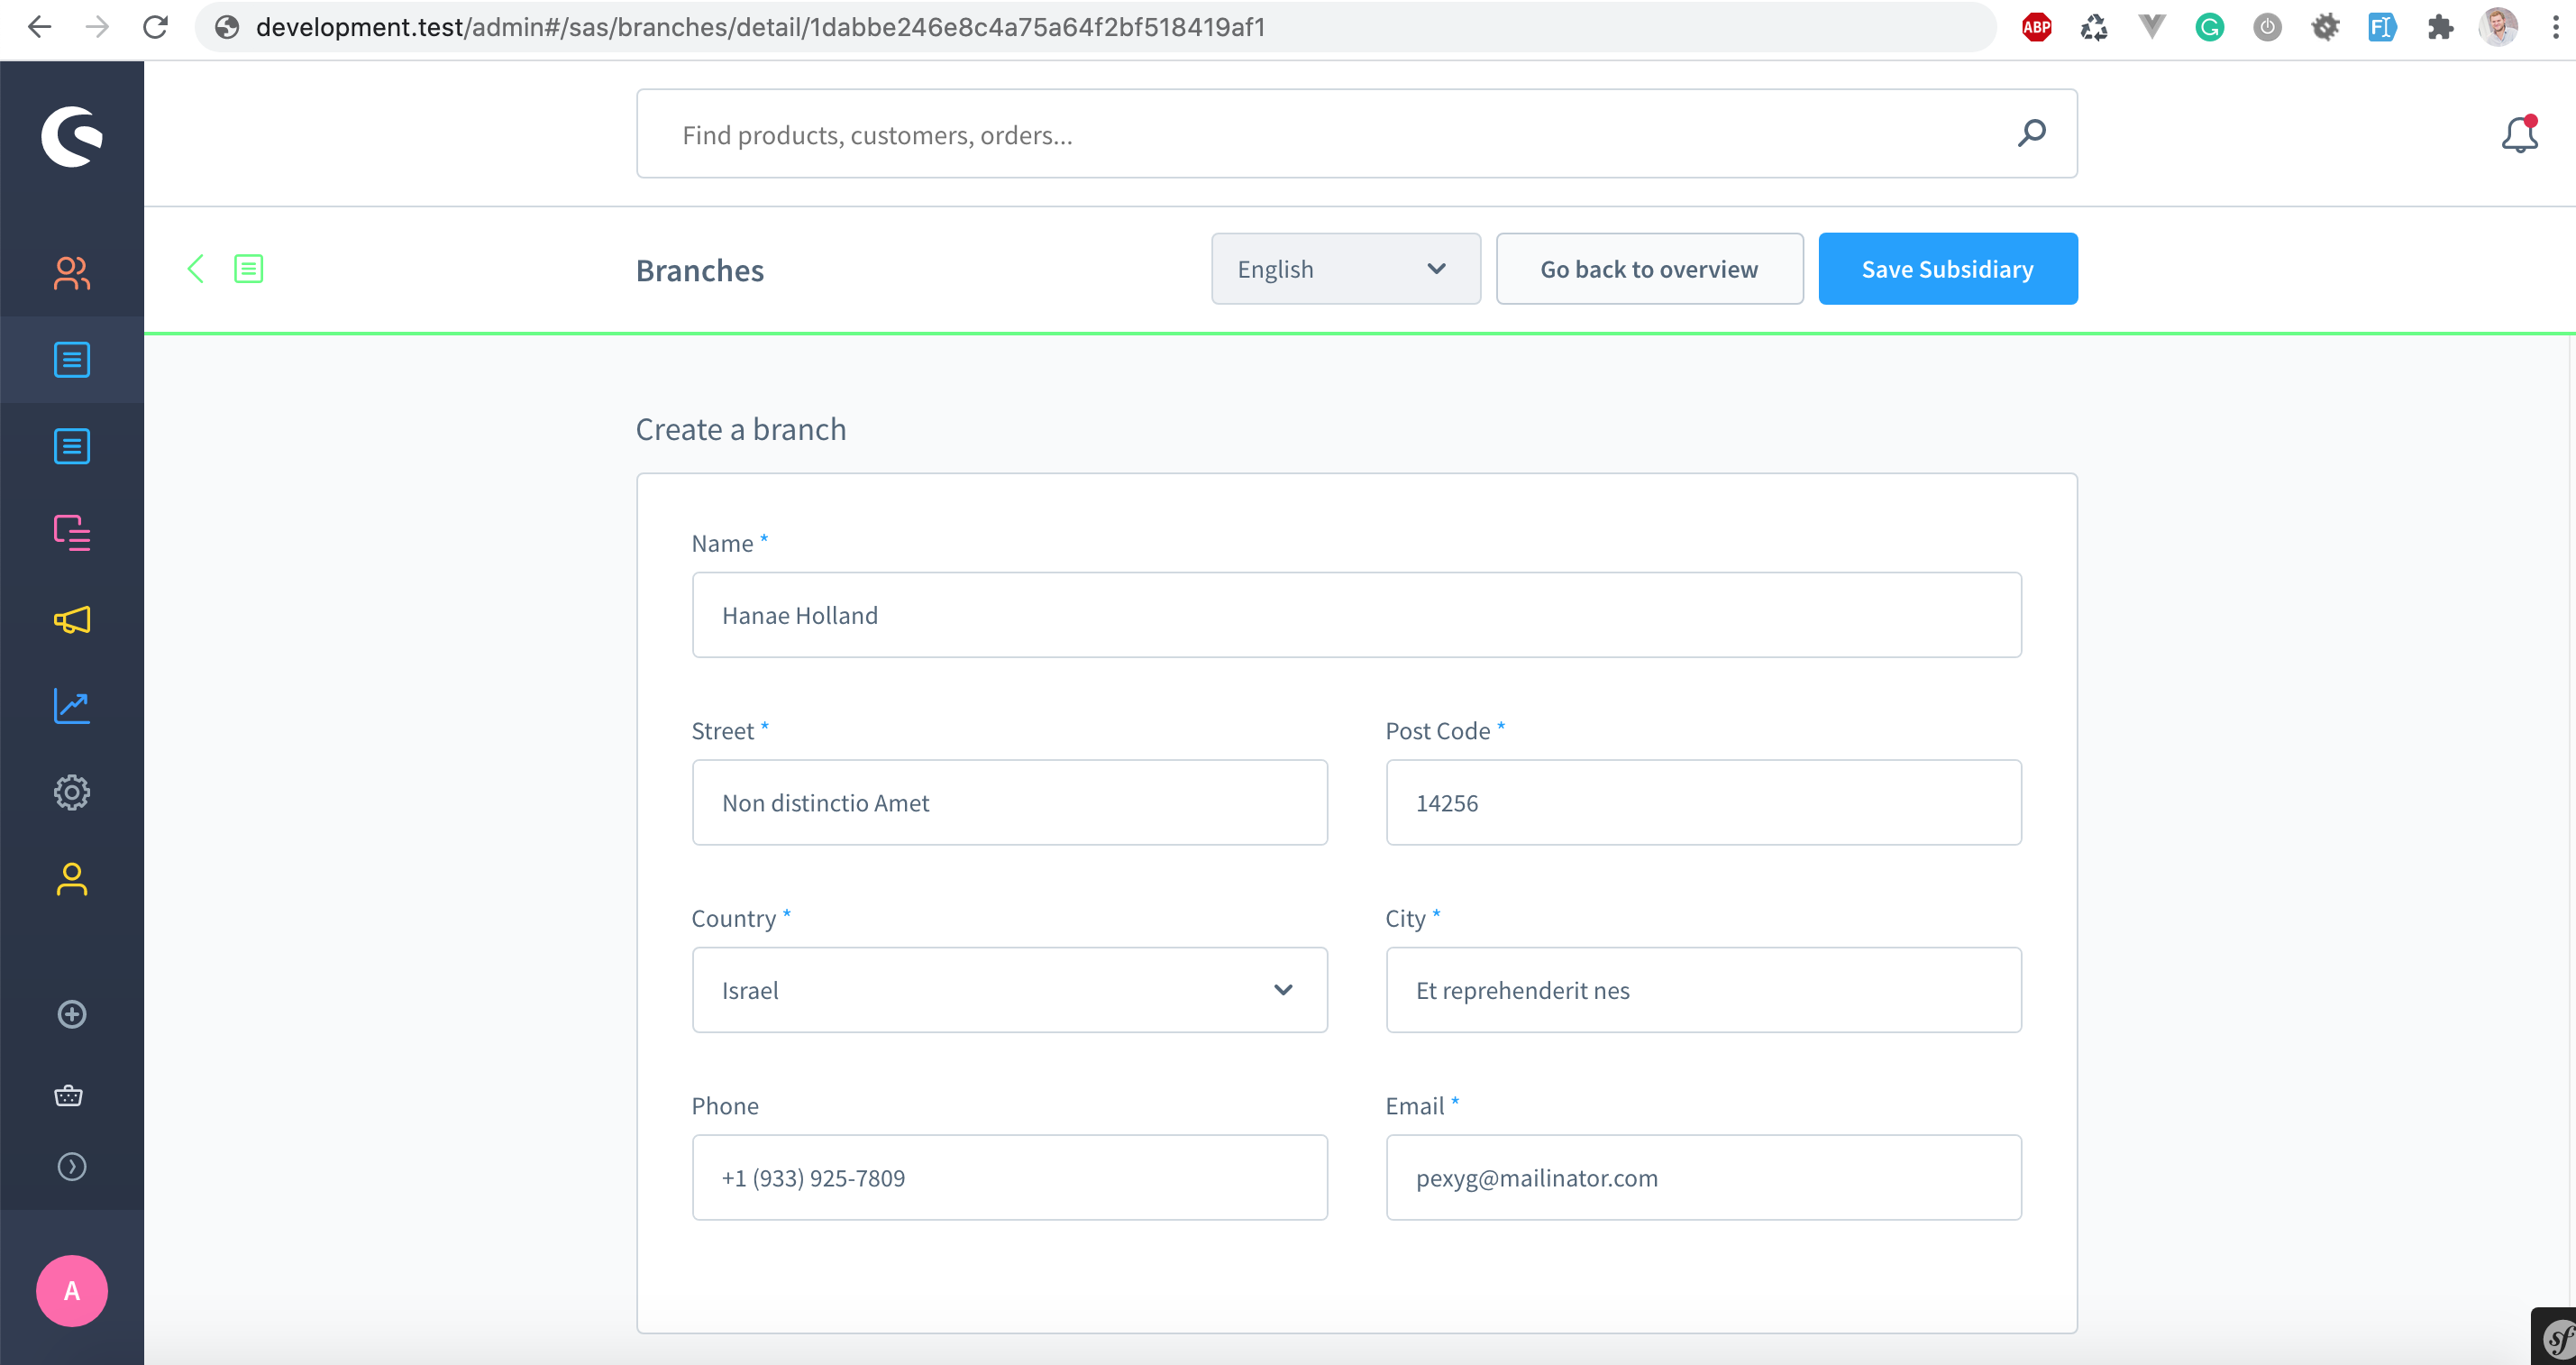Open the English language dropdown

(1345, 269)
